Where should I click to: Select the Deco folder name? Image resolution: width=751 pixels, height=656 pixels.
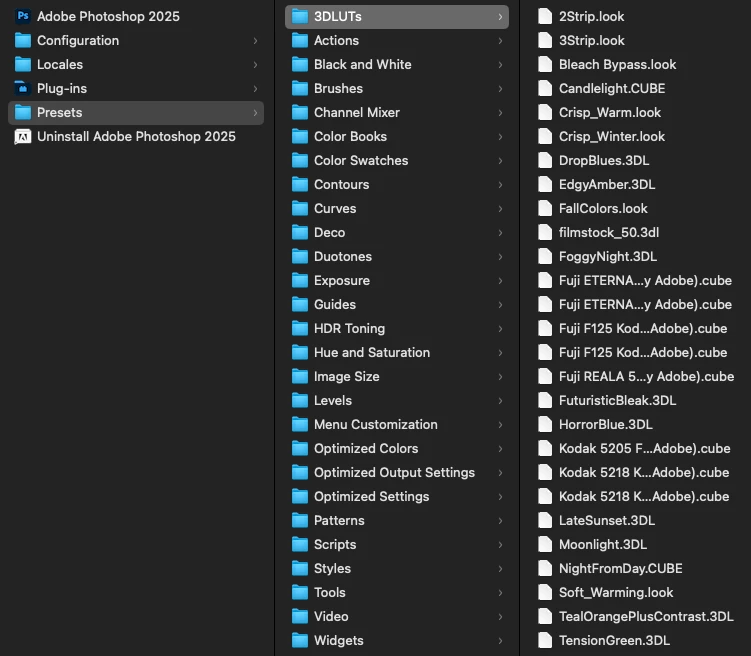pyautogui.click(x=330, y=233)
